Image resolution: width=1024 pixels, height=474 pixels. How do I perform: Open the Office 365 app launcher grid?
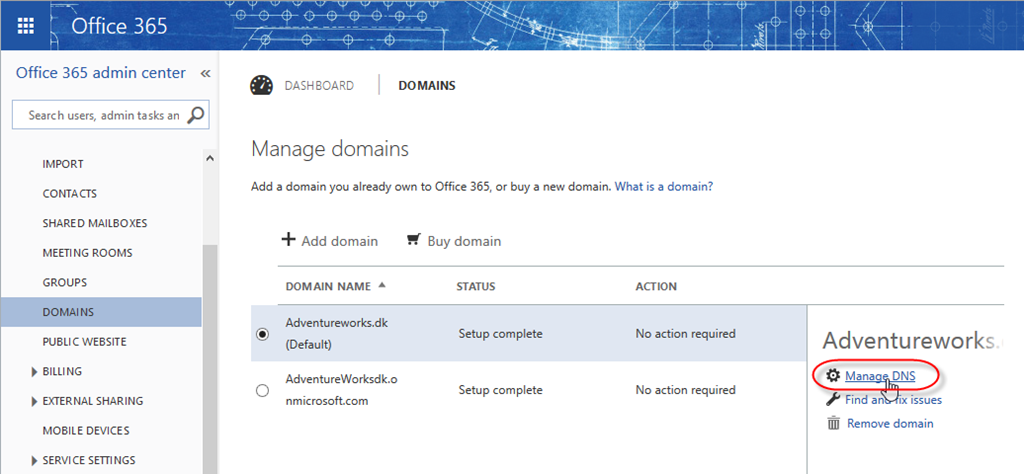coord(25,25)
